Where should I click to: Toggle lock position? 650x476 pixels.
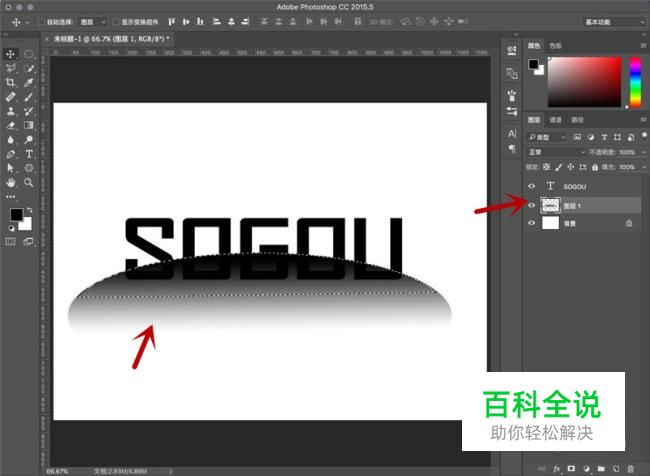[x=570, y=167]
